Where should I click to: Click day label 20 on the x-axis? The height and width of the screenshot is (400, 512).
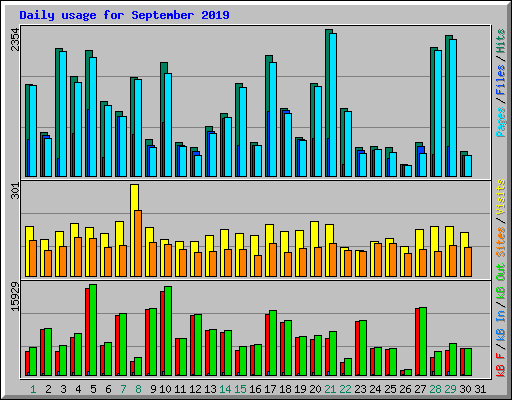(x=315, y=389)
